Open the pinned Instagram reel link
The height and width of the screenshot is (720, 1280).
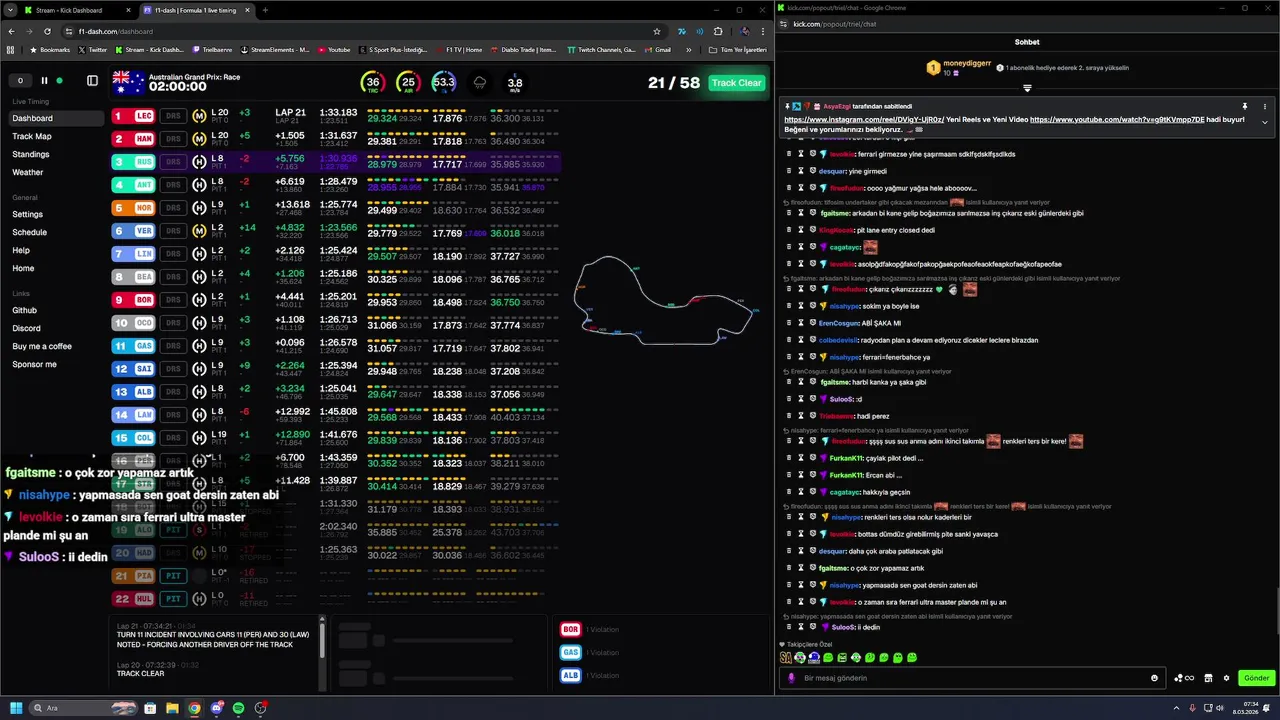[x=864, y=119]
